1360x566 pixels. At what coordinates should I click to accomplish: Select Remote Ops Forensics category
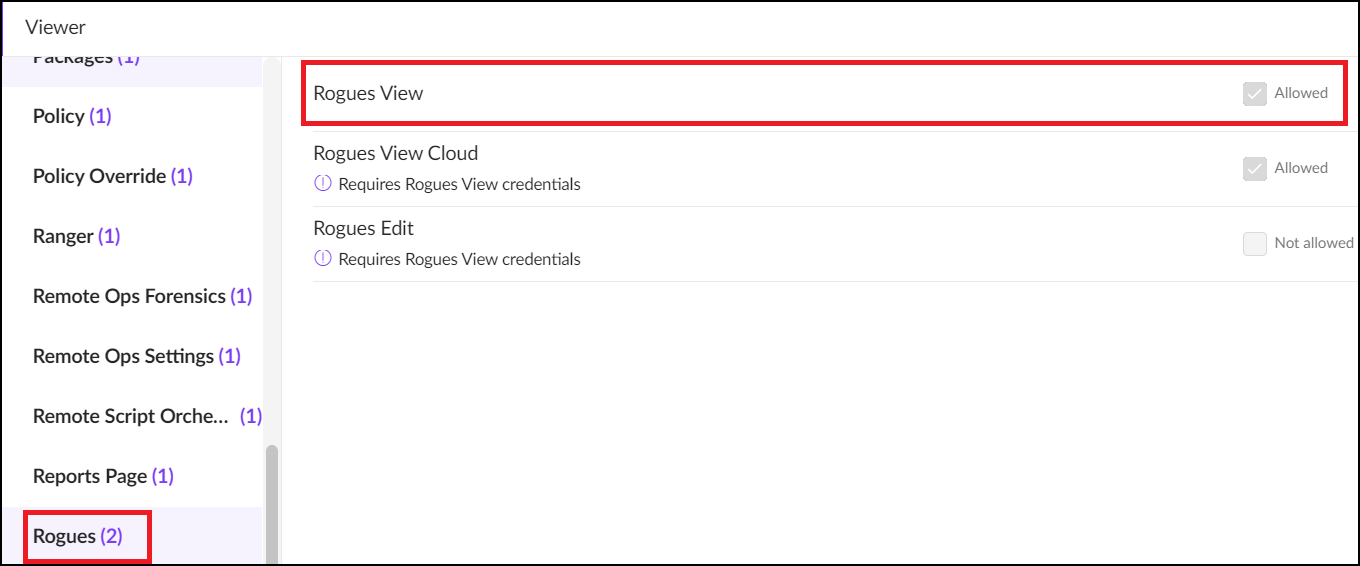pos(142,296)
